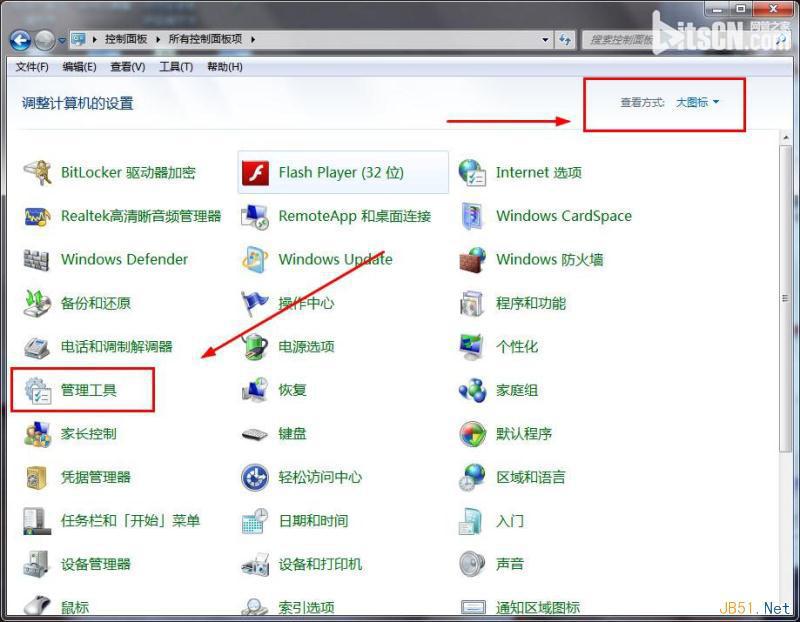The width and height of the screenshot is (800, 622).
Task: Click the 操作中心 flag icon
Action: coord(255,303)
